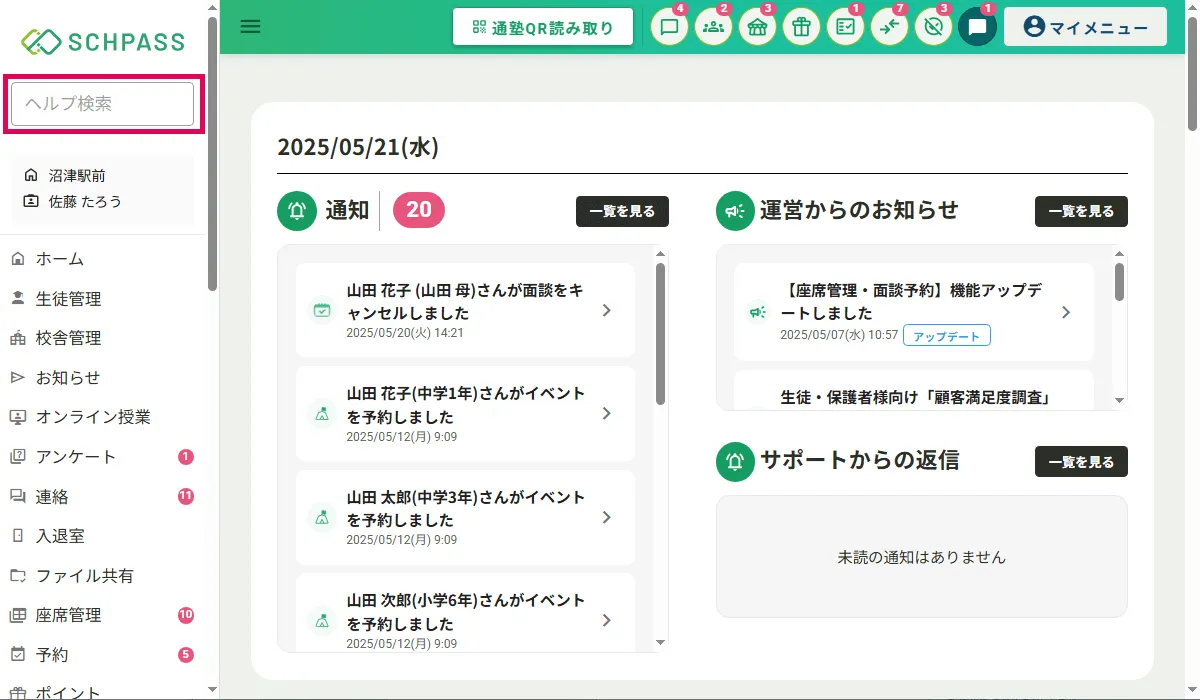The height and width of the screenshot is (700, 1200).
Task: Open the crossed-out circle icon with badge 3
Action: coord(933,27)
